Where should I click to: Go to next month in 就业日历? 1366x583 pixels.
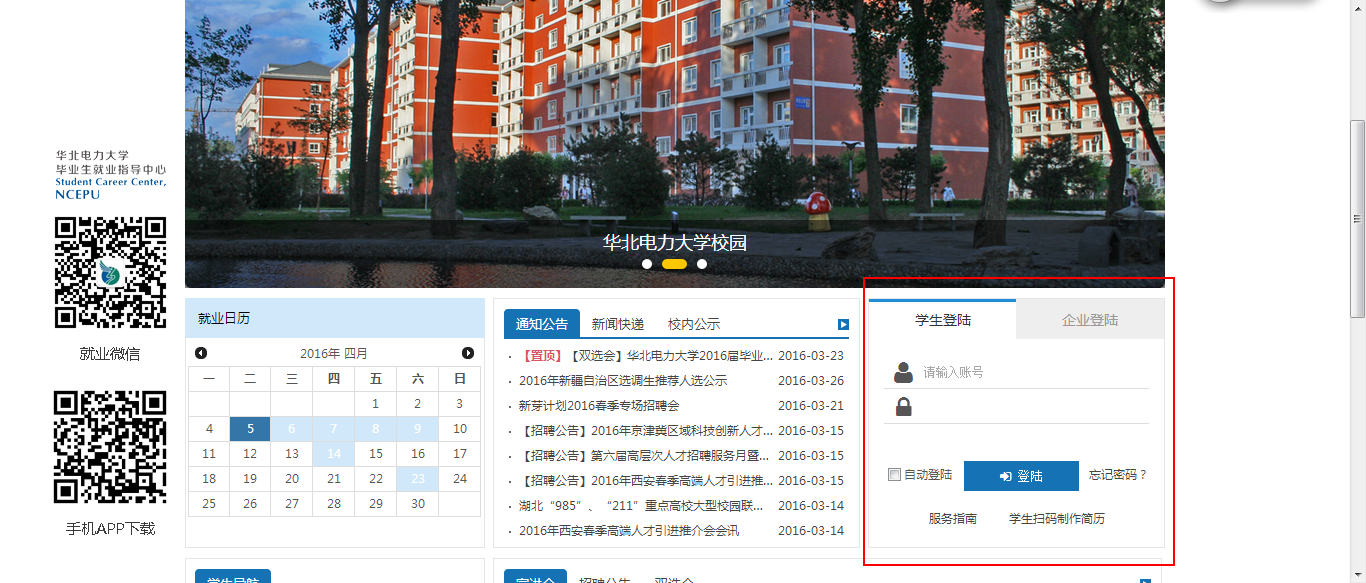click(x=468, y=353)
